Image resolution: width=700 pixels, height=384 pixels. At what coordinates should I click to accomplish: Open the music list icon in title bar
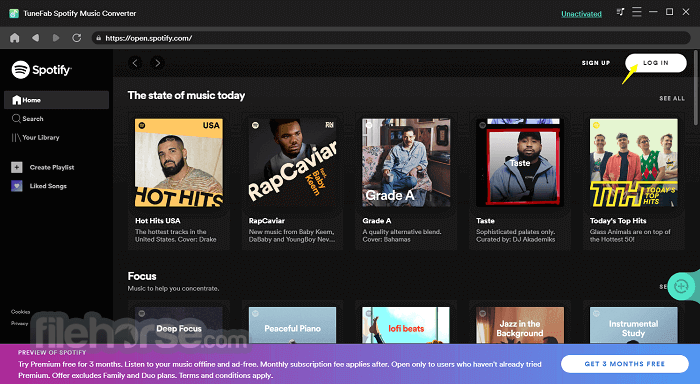[x=620, y=12]
